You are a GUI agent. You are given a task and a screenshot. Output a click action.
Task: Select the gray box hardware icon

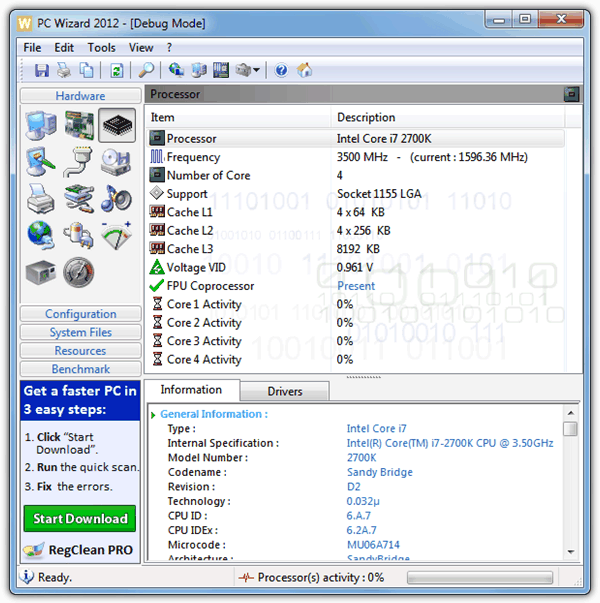41,272
